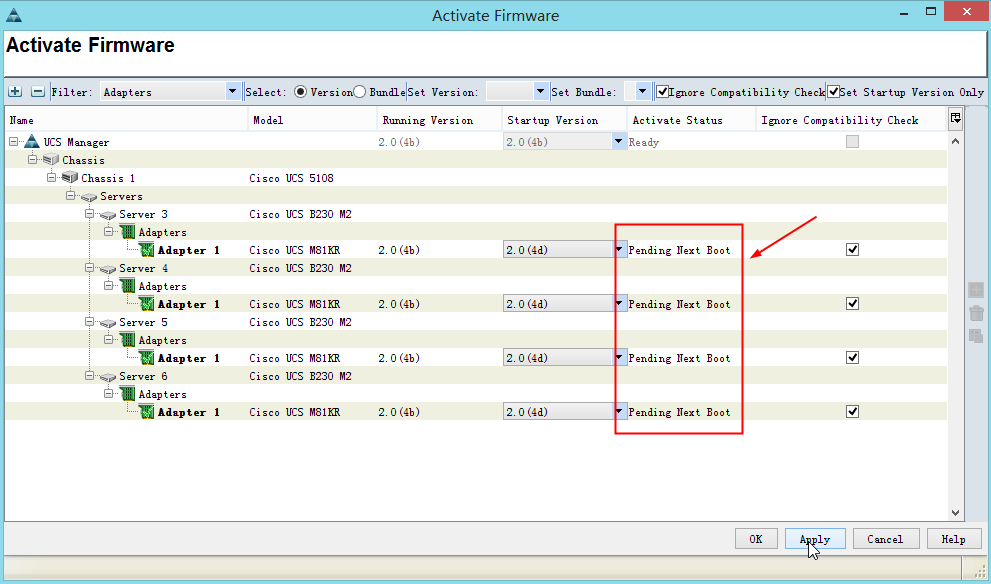Image resolution: width=991 pixels, height=584 pixels.
Task: Click the Running Version column header
Action: (x=440, y=120)
